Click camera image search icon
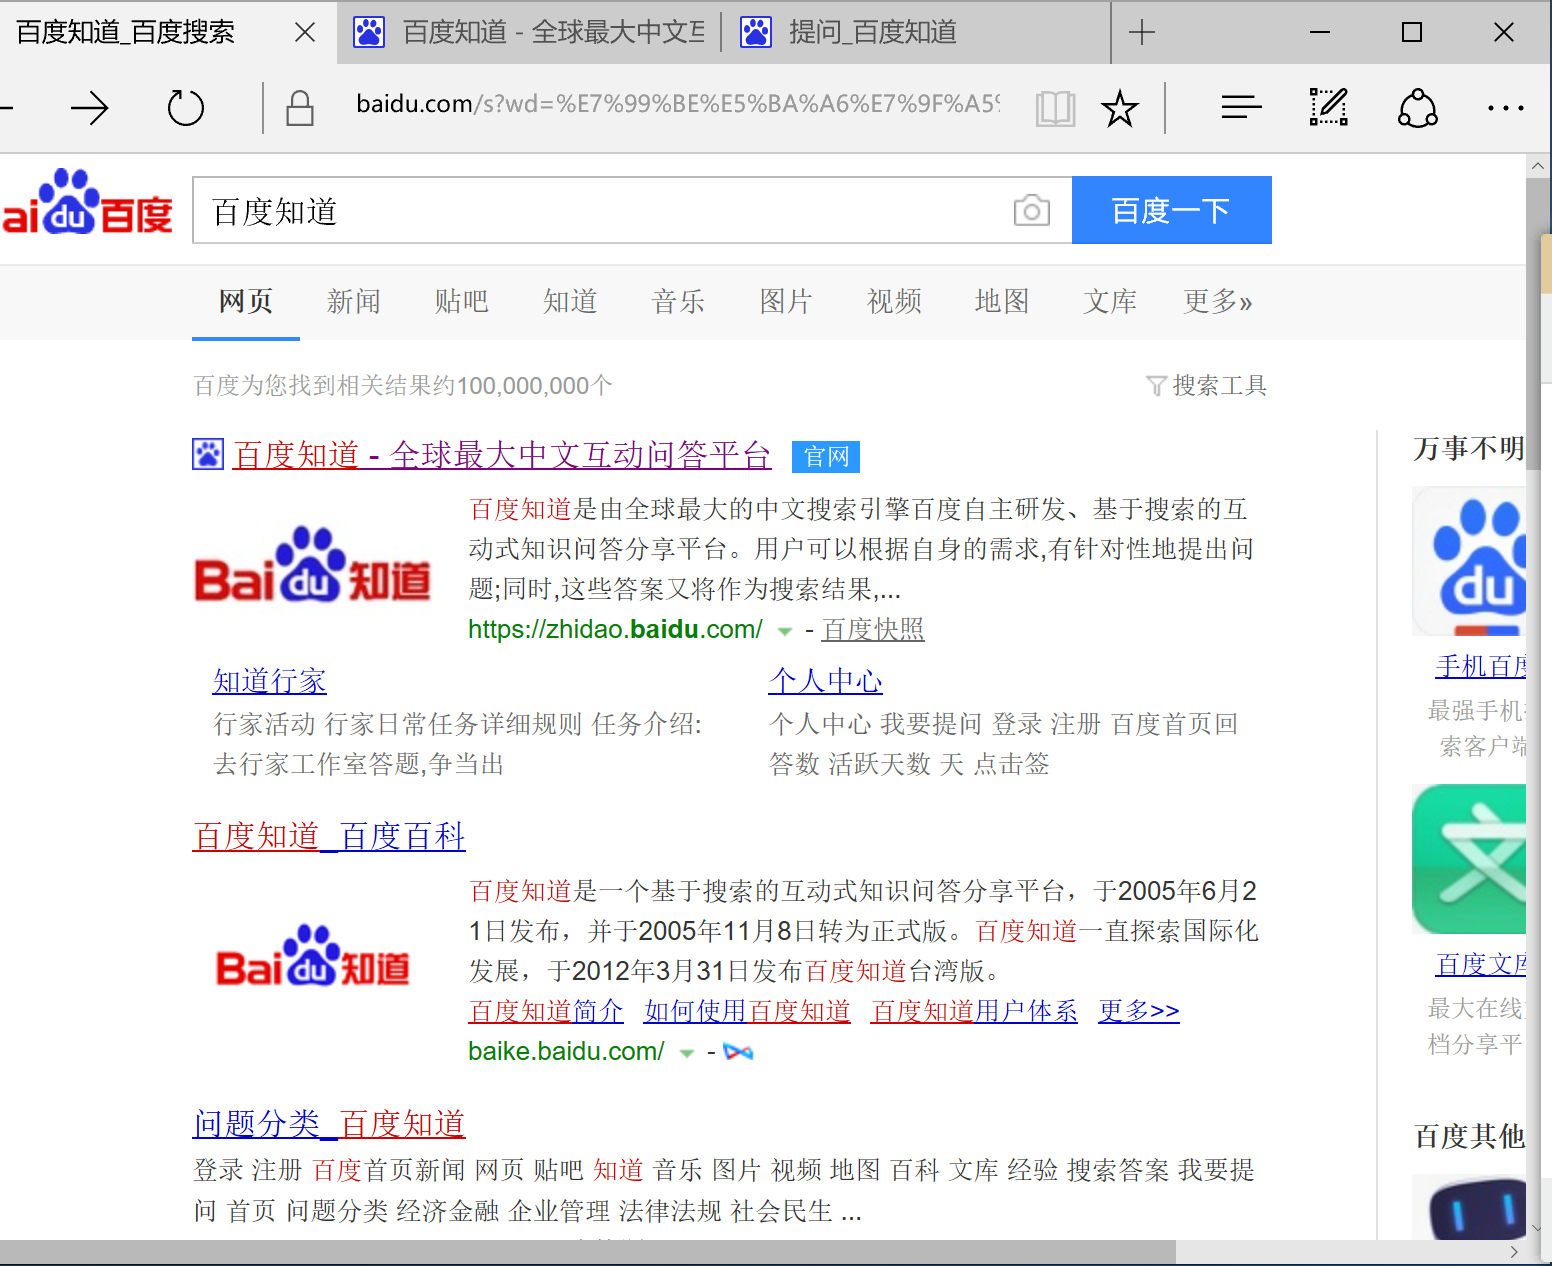 [1031, 210]
